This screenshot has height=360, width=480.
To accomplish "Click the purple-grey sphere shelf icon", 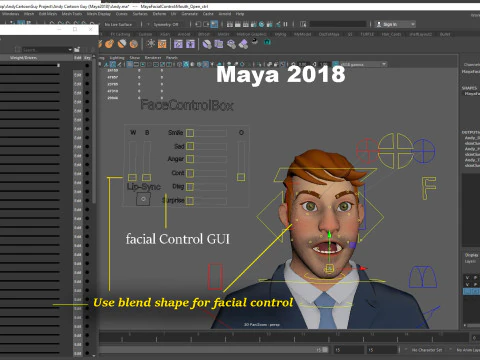I will point(207,44).
